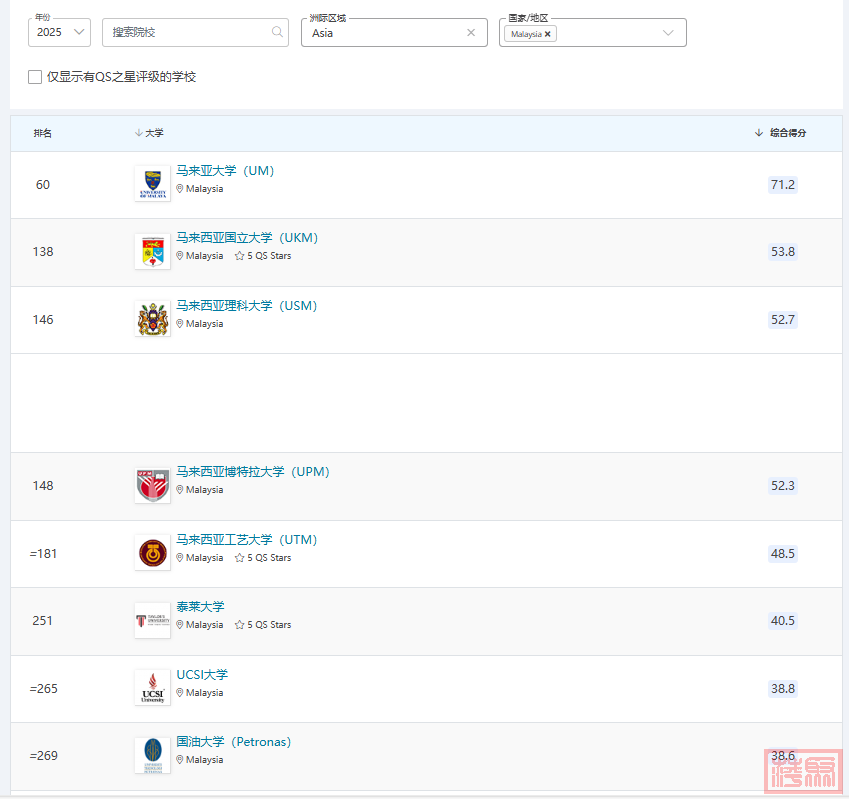Open the 马来西亚博特拉大学 (UPM) link

[253, 472]
